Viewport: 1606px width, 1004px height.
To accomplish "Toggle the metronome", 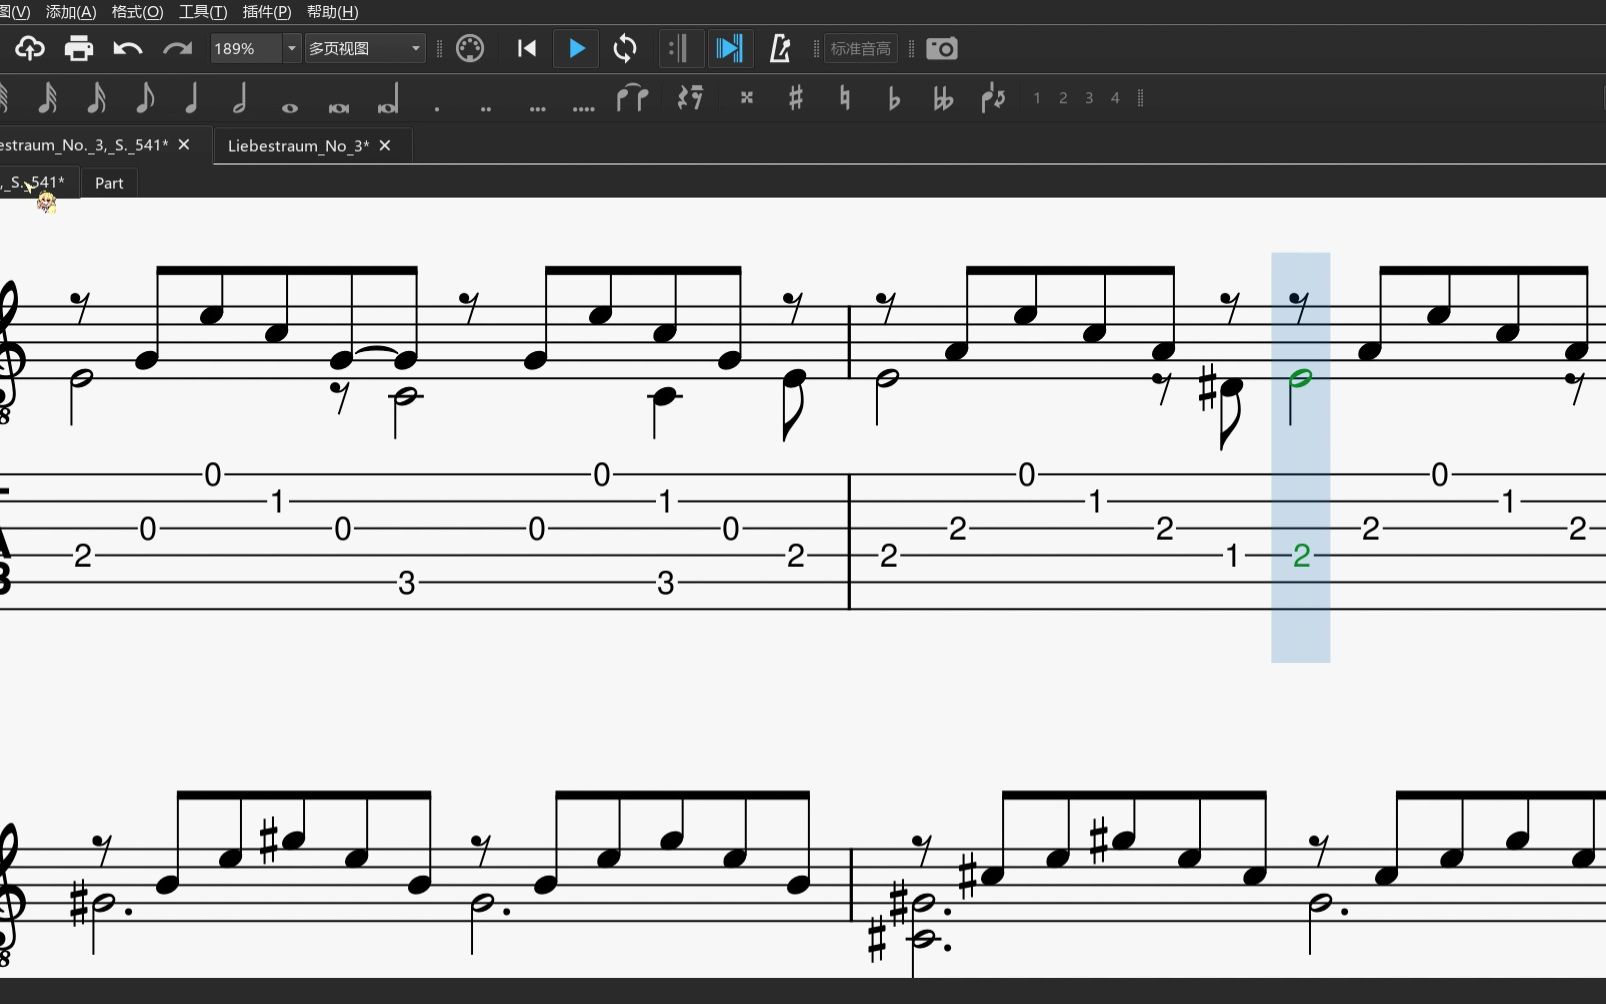I will 780,48.
